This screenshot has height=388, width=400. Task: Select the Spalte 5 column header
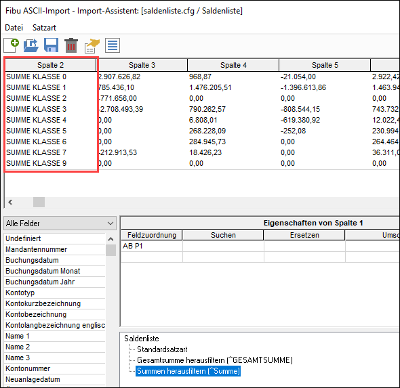[325, 65]
